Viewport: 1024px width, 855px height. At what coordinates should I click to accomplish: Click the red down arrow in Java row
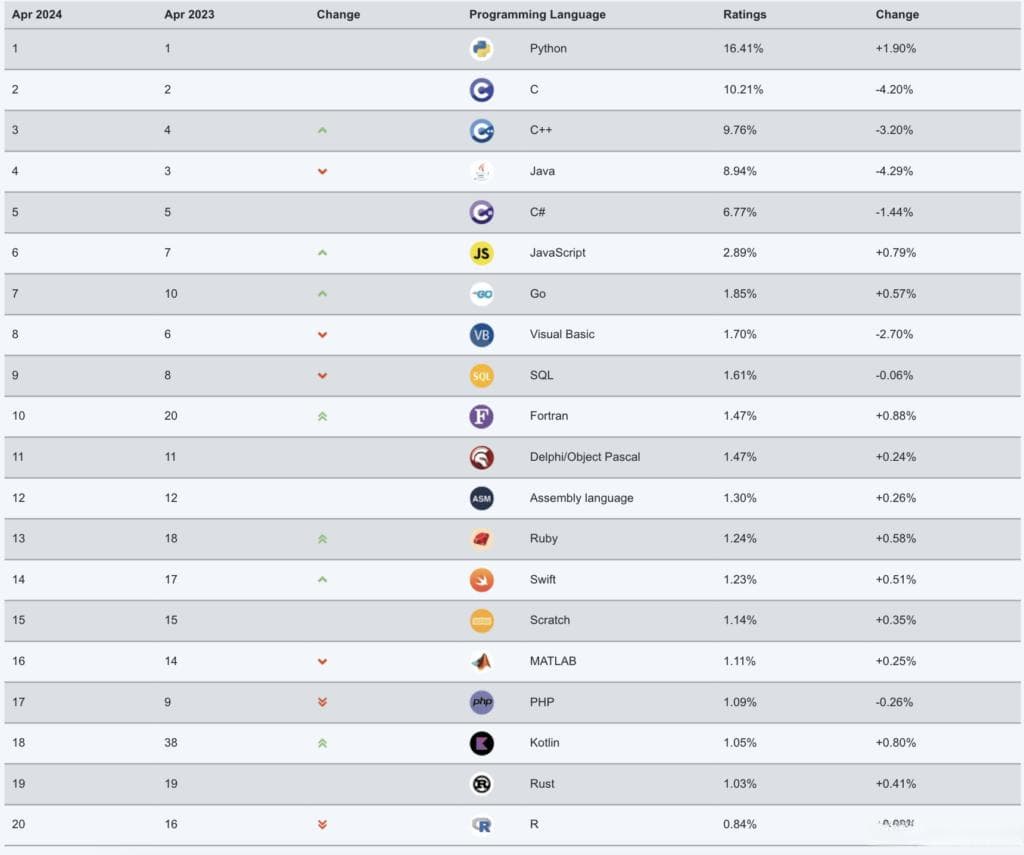pyautogui.click(x=322, y=171)
